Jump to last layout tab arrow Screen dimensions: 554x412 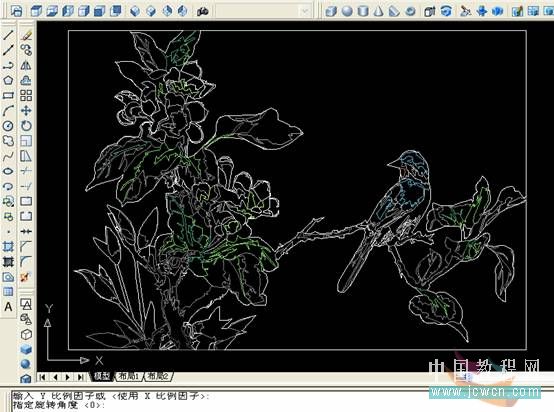tap(81, 377)
